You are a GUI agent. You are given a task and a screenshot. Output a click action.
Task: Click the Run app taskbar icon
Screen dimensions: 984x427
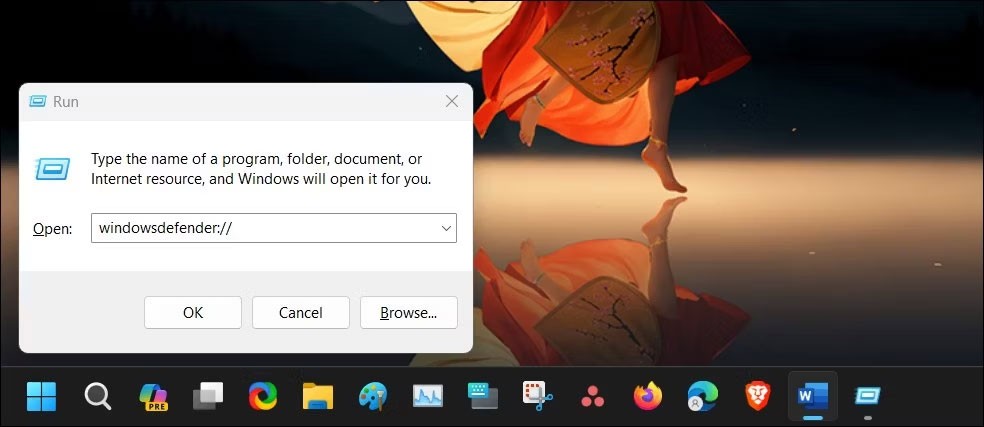coord(867,397)
